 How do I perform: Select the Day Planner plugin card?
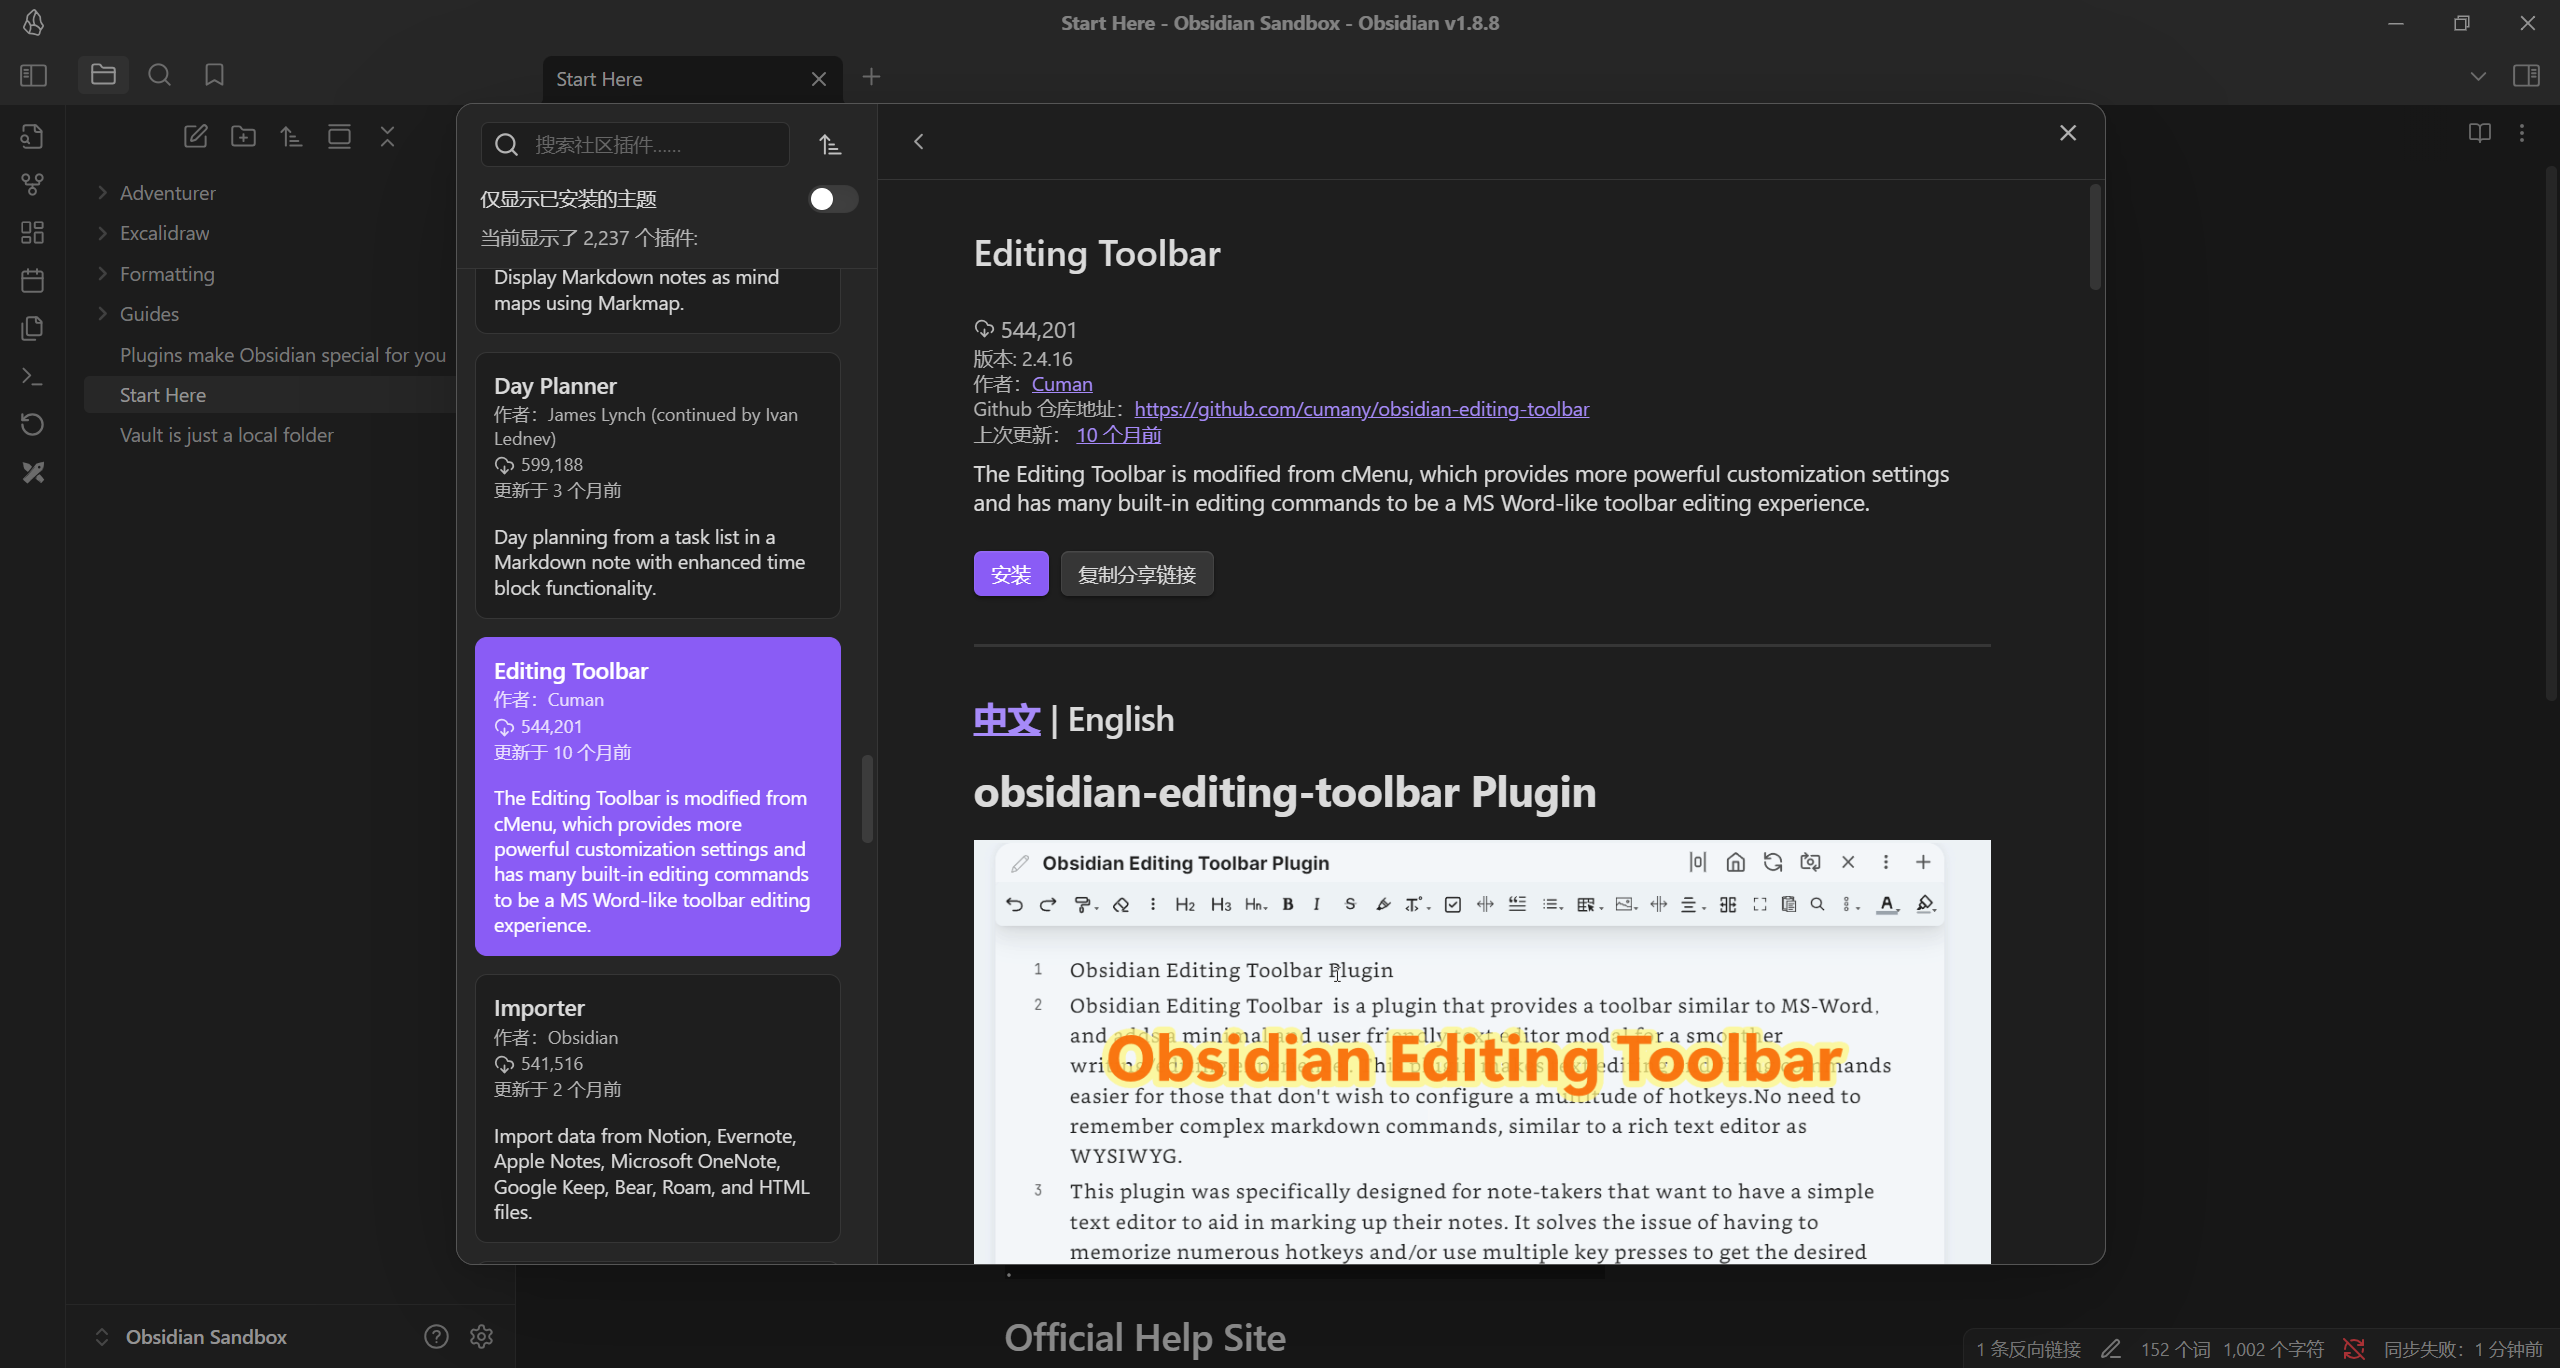pos(658,485)
